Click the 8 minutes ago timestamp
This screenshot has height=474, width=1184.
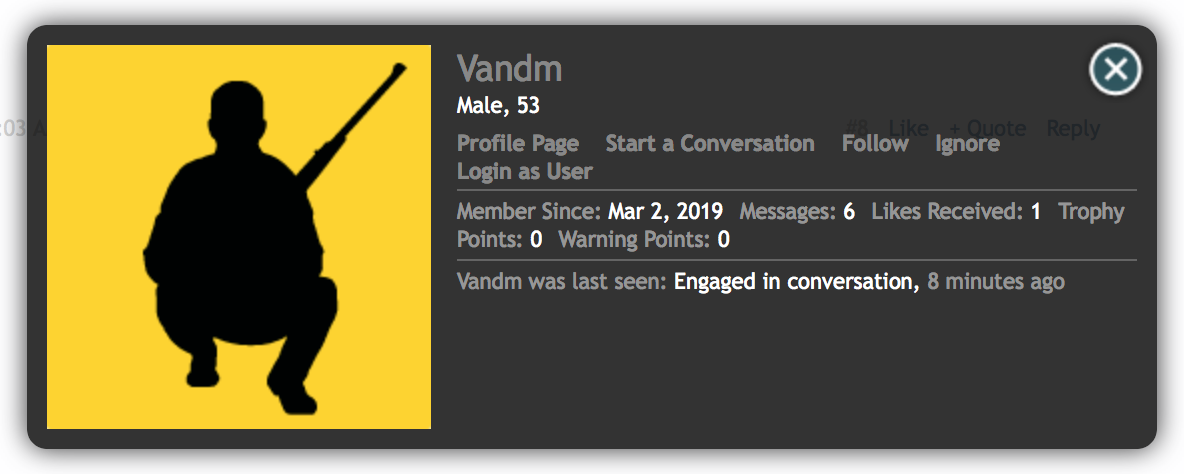point(996,282)
